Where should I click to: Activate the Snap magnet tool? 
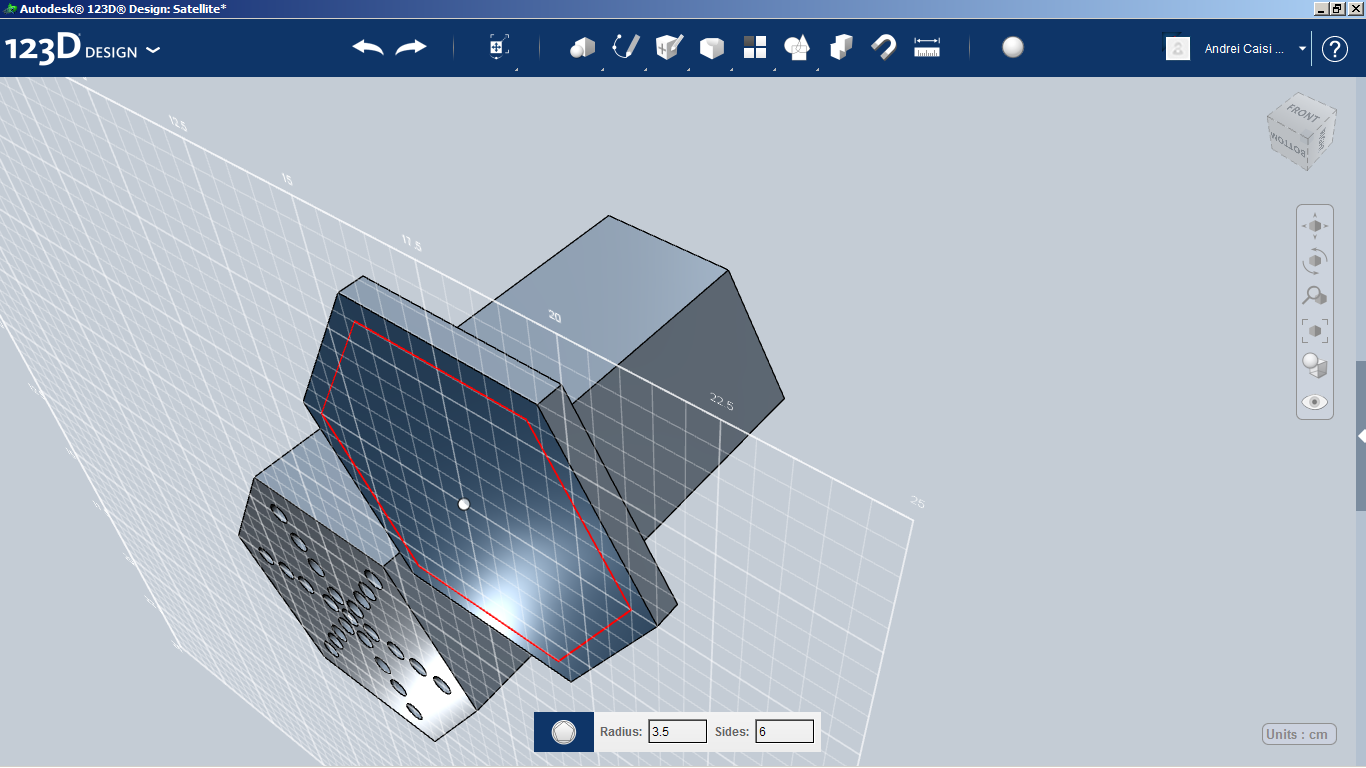pos(883,47)
